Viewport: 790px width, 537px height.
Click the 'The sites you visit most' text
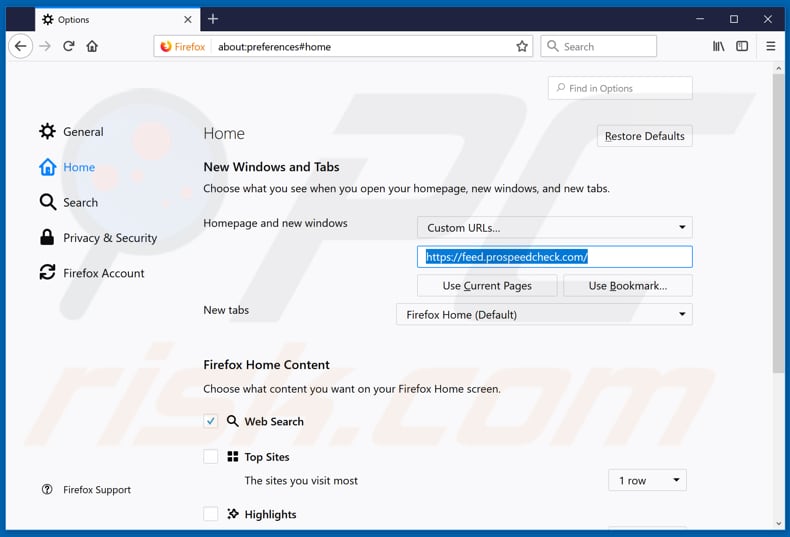coord(301,481)
